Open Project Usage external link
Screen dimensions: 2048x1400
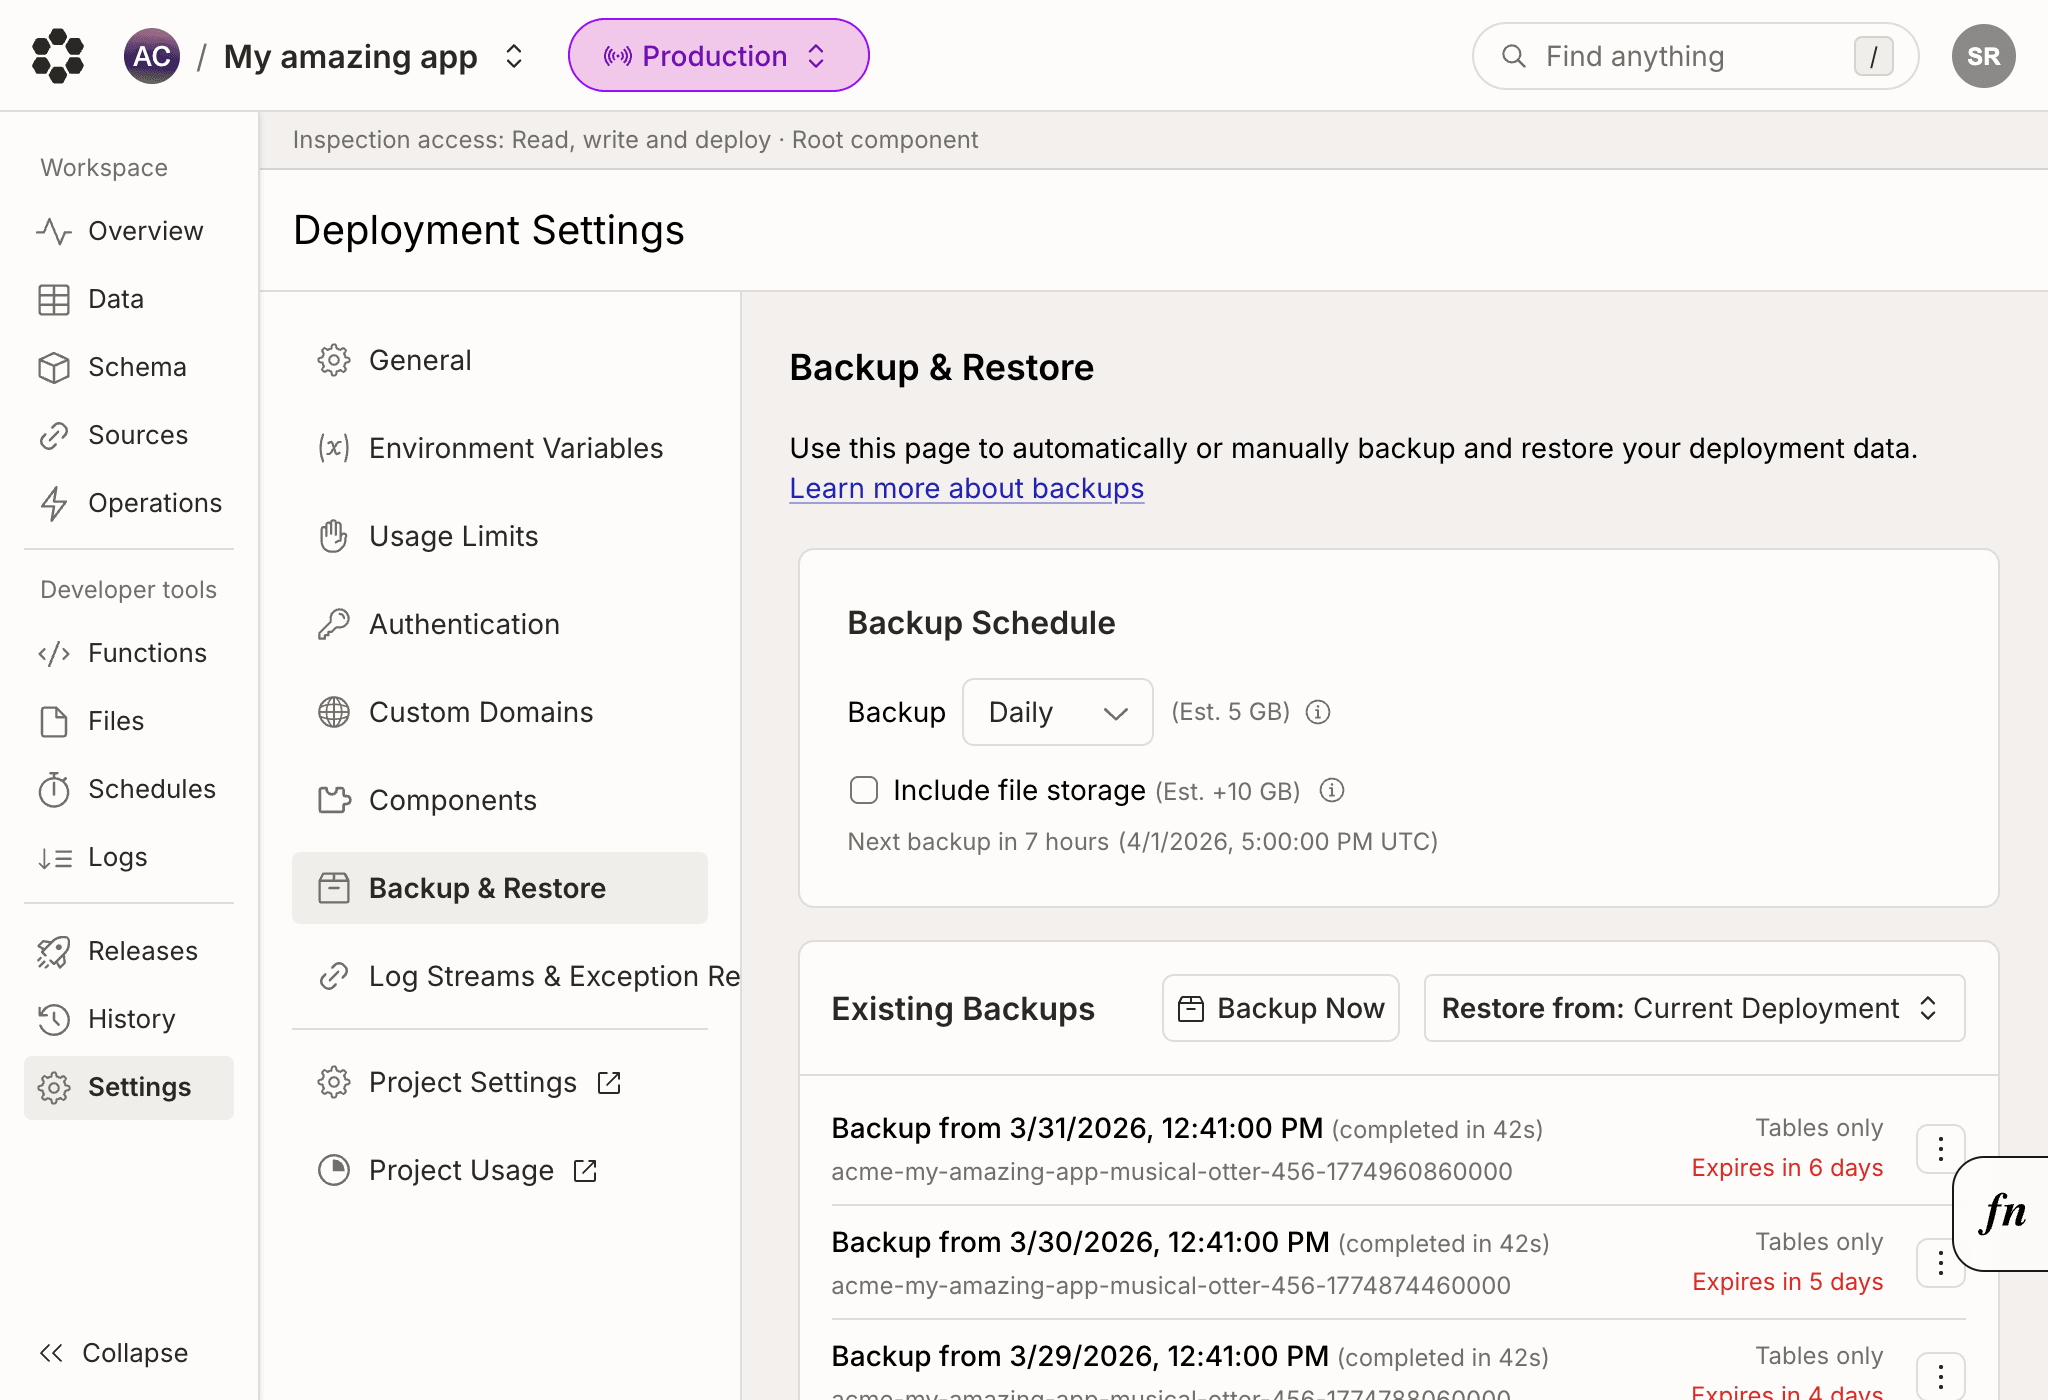click(500, 1170)
